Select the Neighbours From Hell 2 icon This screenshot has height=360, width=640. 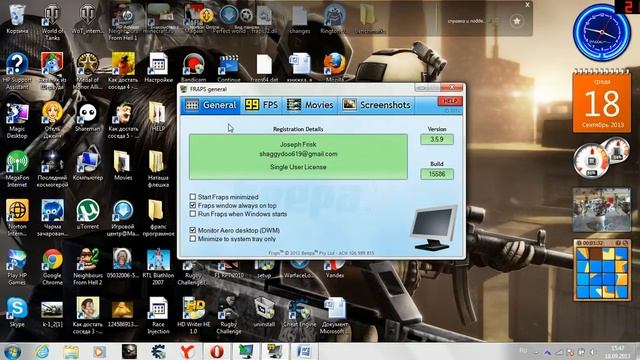(x=87, y=267)
